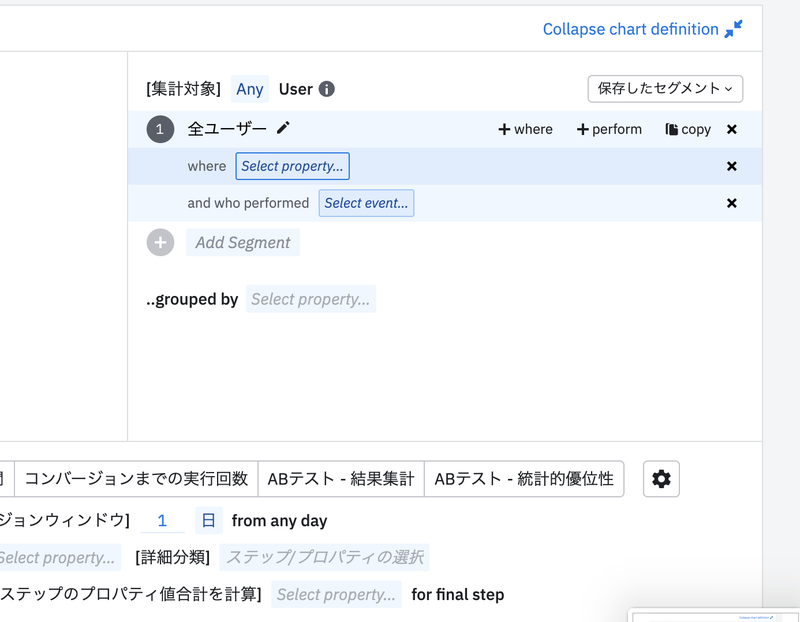This screenshot has height=622, width=800.
Task: Delete the where property filter row
Action: [732, 166]
